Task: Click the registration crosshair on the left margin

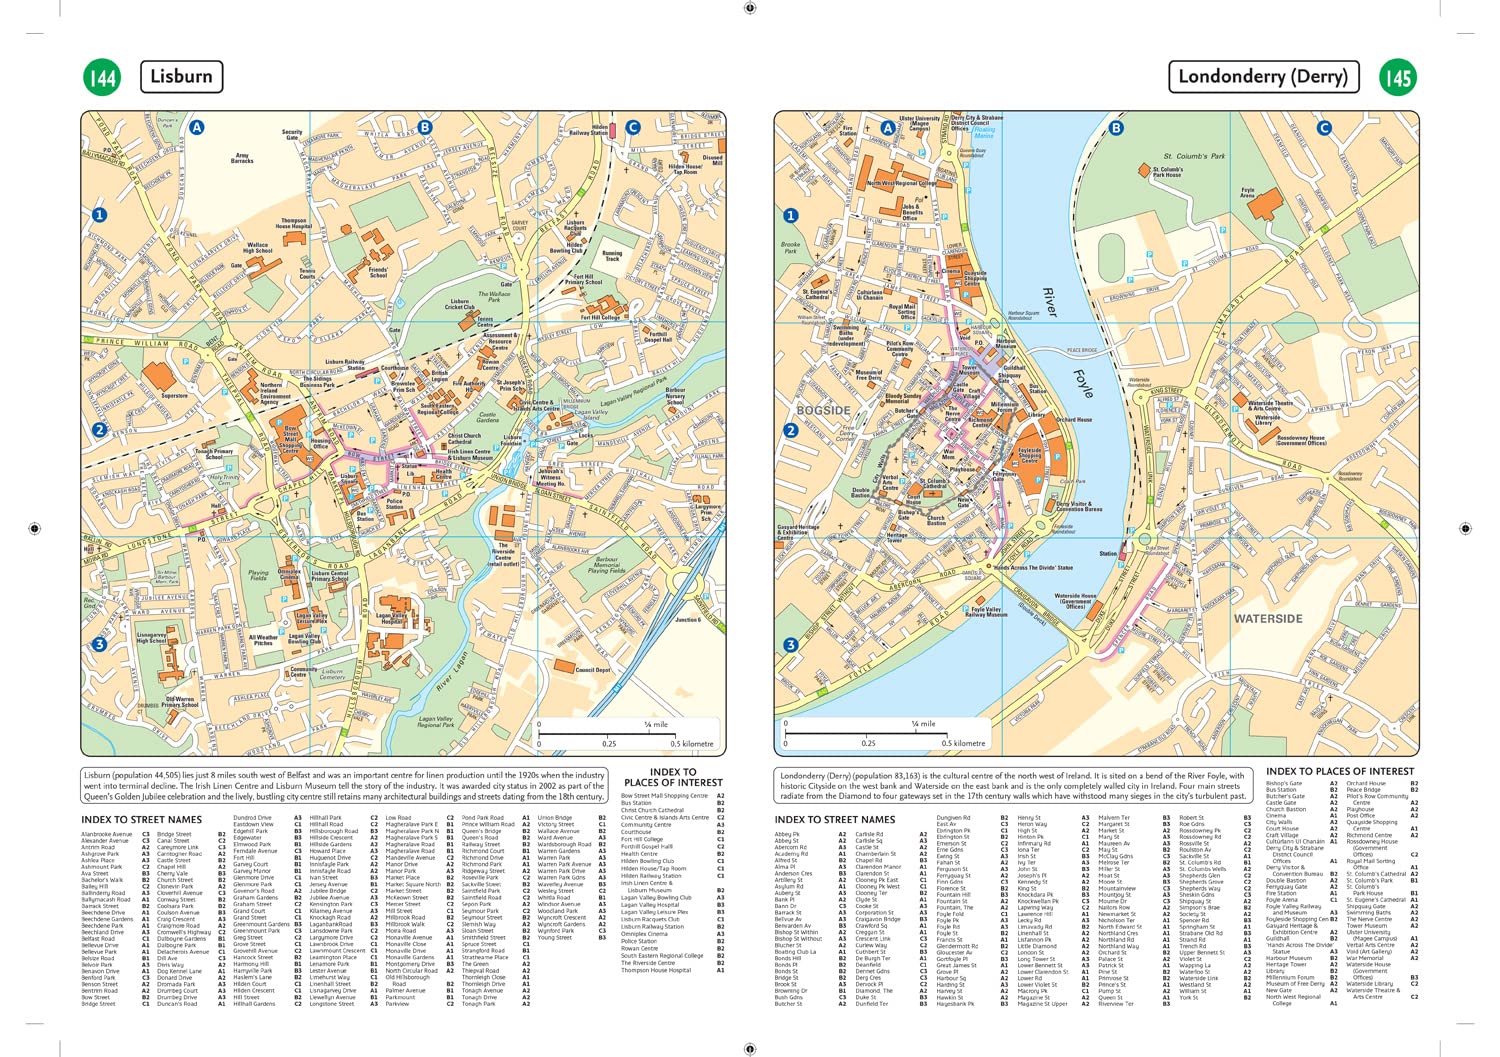Action: [35, 528]
